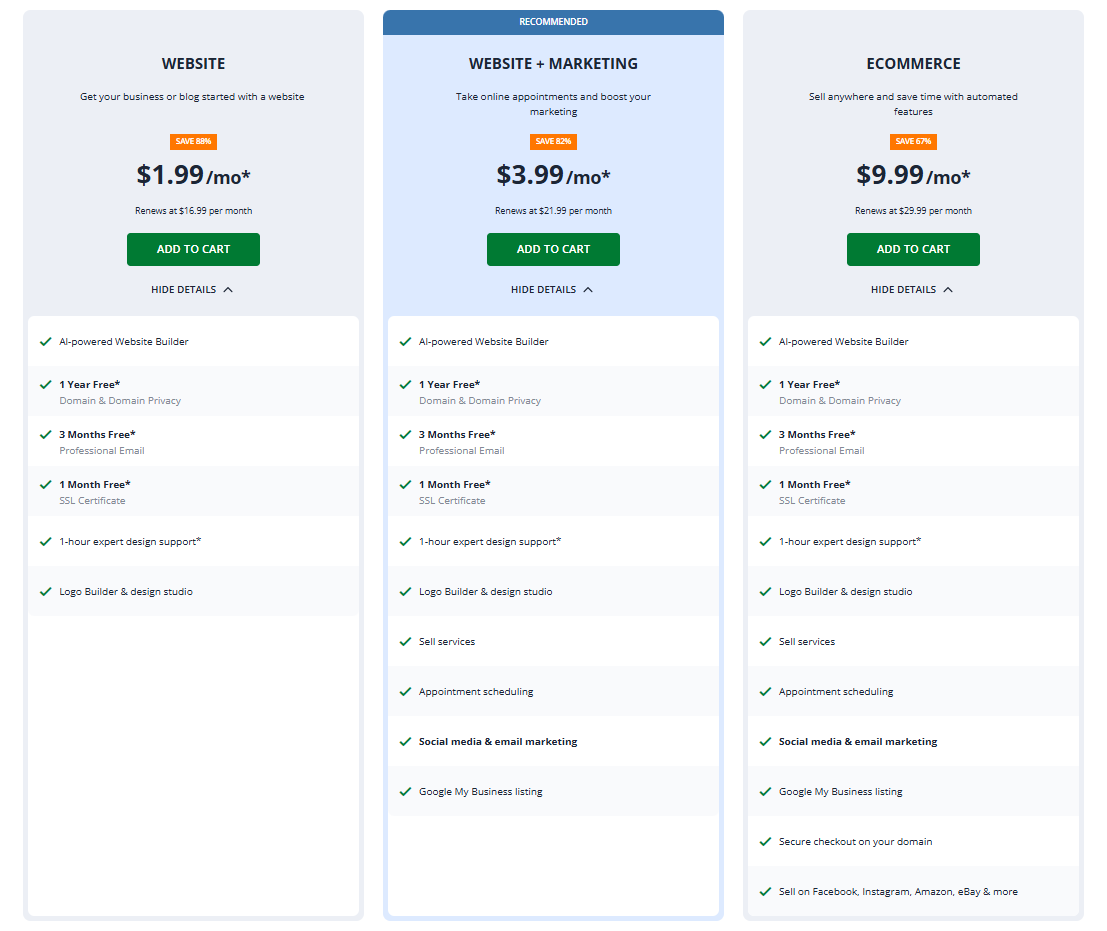Click the SAVE 67% badge on Ecommerce
The height and width of the screenshot is (931, 1107).
click(x=913, y=142)
